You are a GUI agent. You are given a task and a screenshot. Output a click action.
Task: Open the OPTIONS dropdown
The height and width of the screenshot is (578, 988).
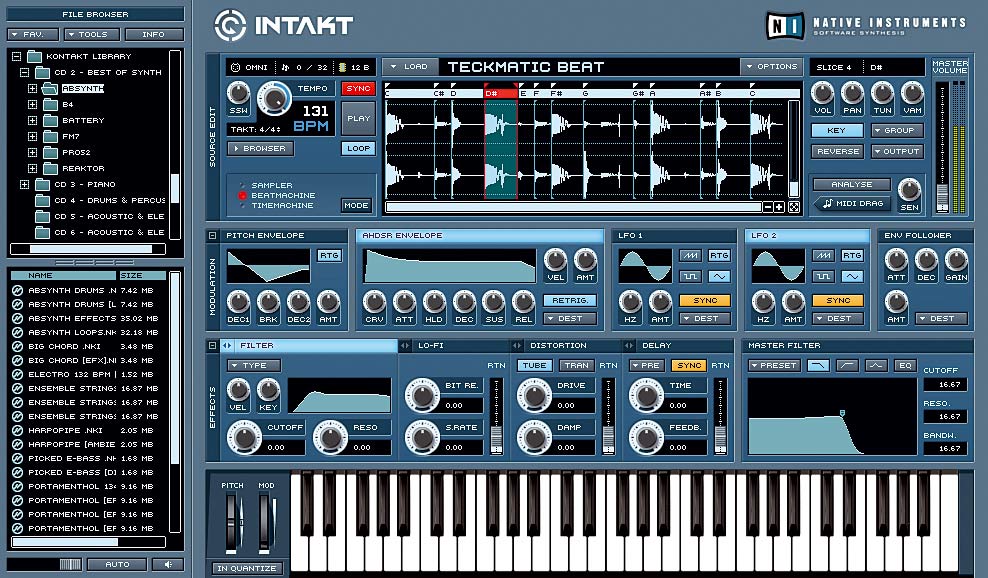coord(771,66)
